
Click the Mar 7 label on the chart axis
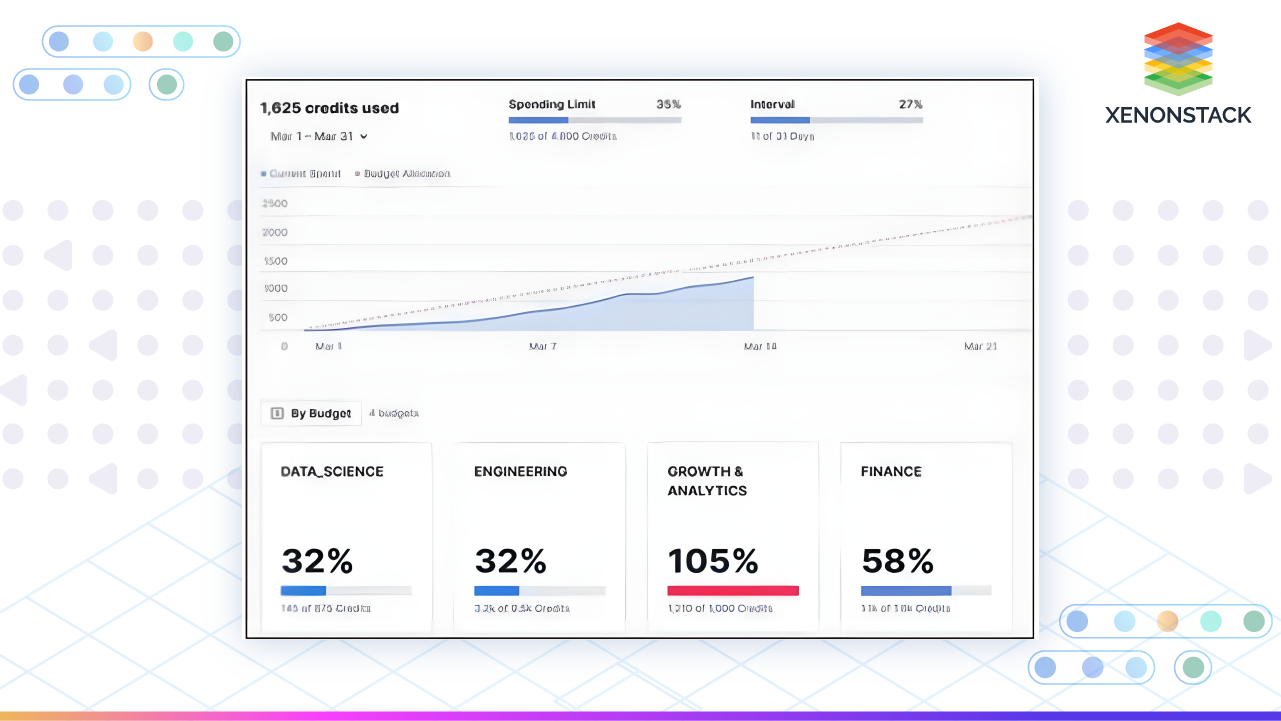point(542,346)
